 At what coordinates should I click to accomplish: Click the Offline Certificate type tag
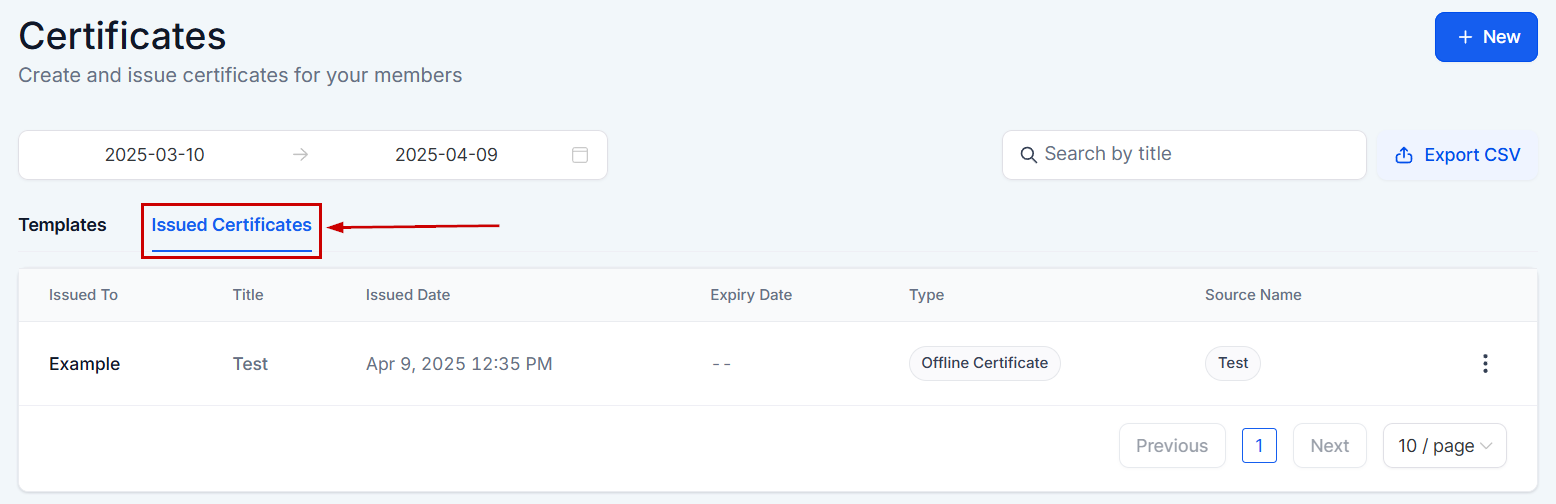pos(984,363)
